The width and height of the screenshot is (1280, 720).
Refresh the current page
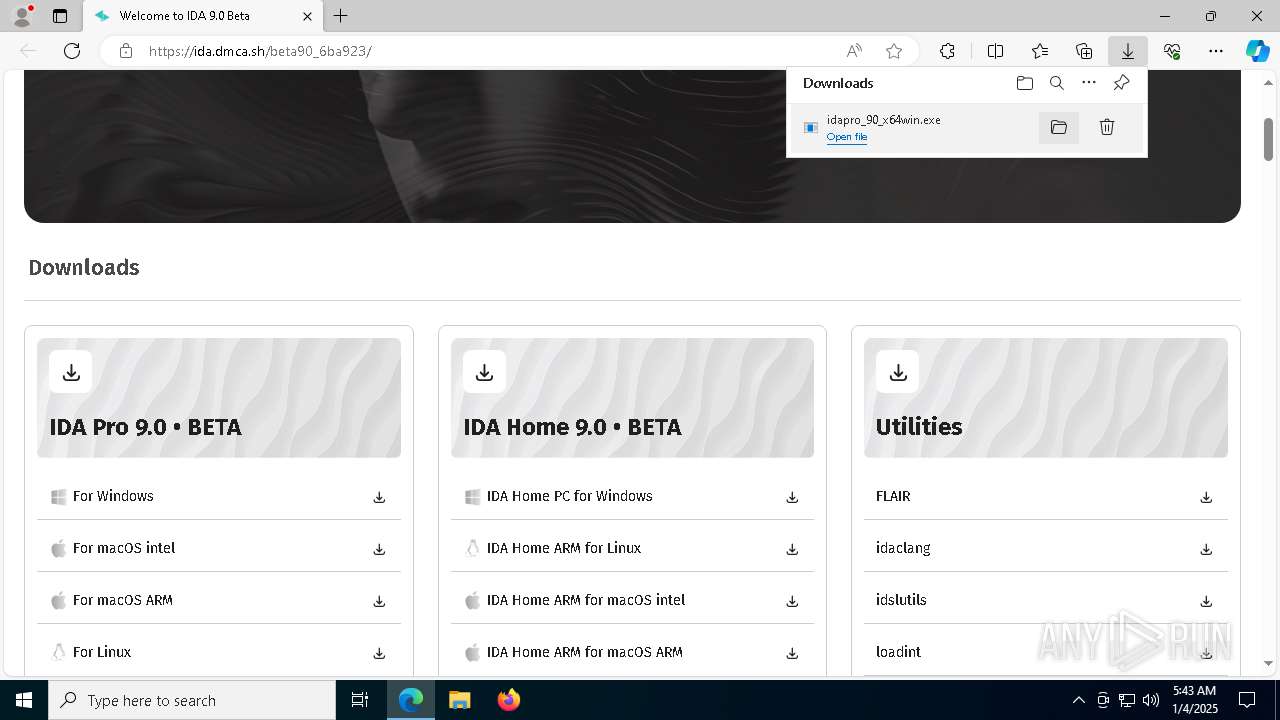pos(72,51)
